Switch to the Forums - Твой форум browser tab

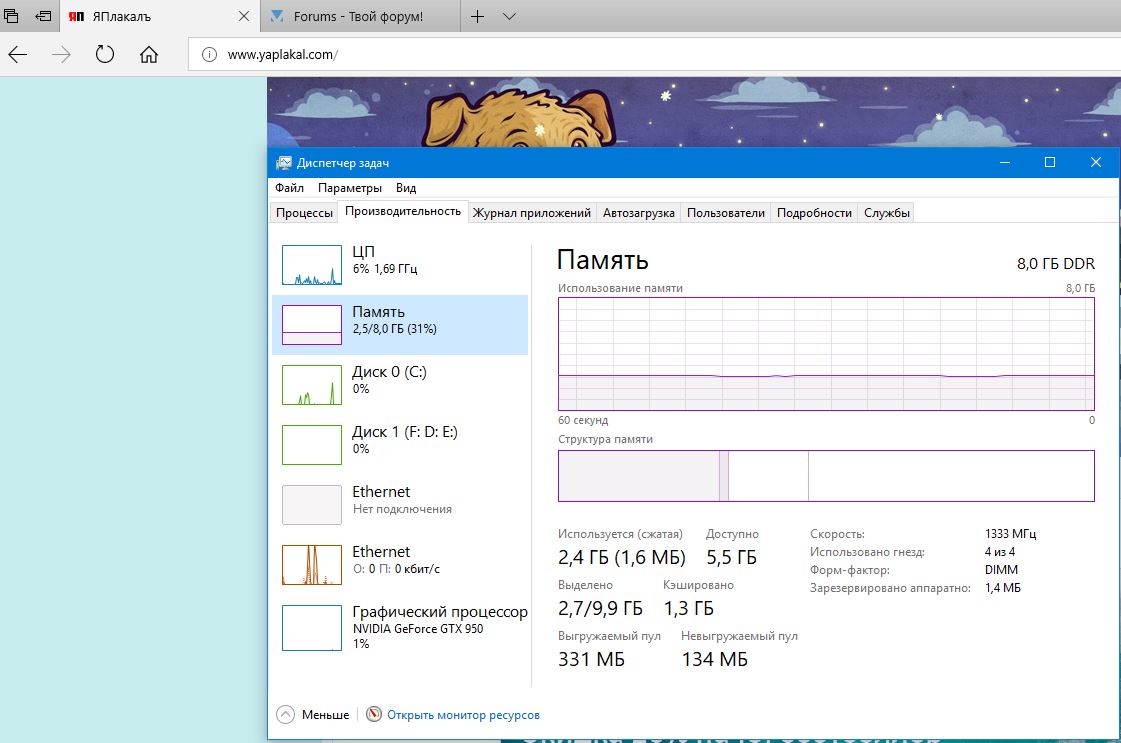(358, 17)
